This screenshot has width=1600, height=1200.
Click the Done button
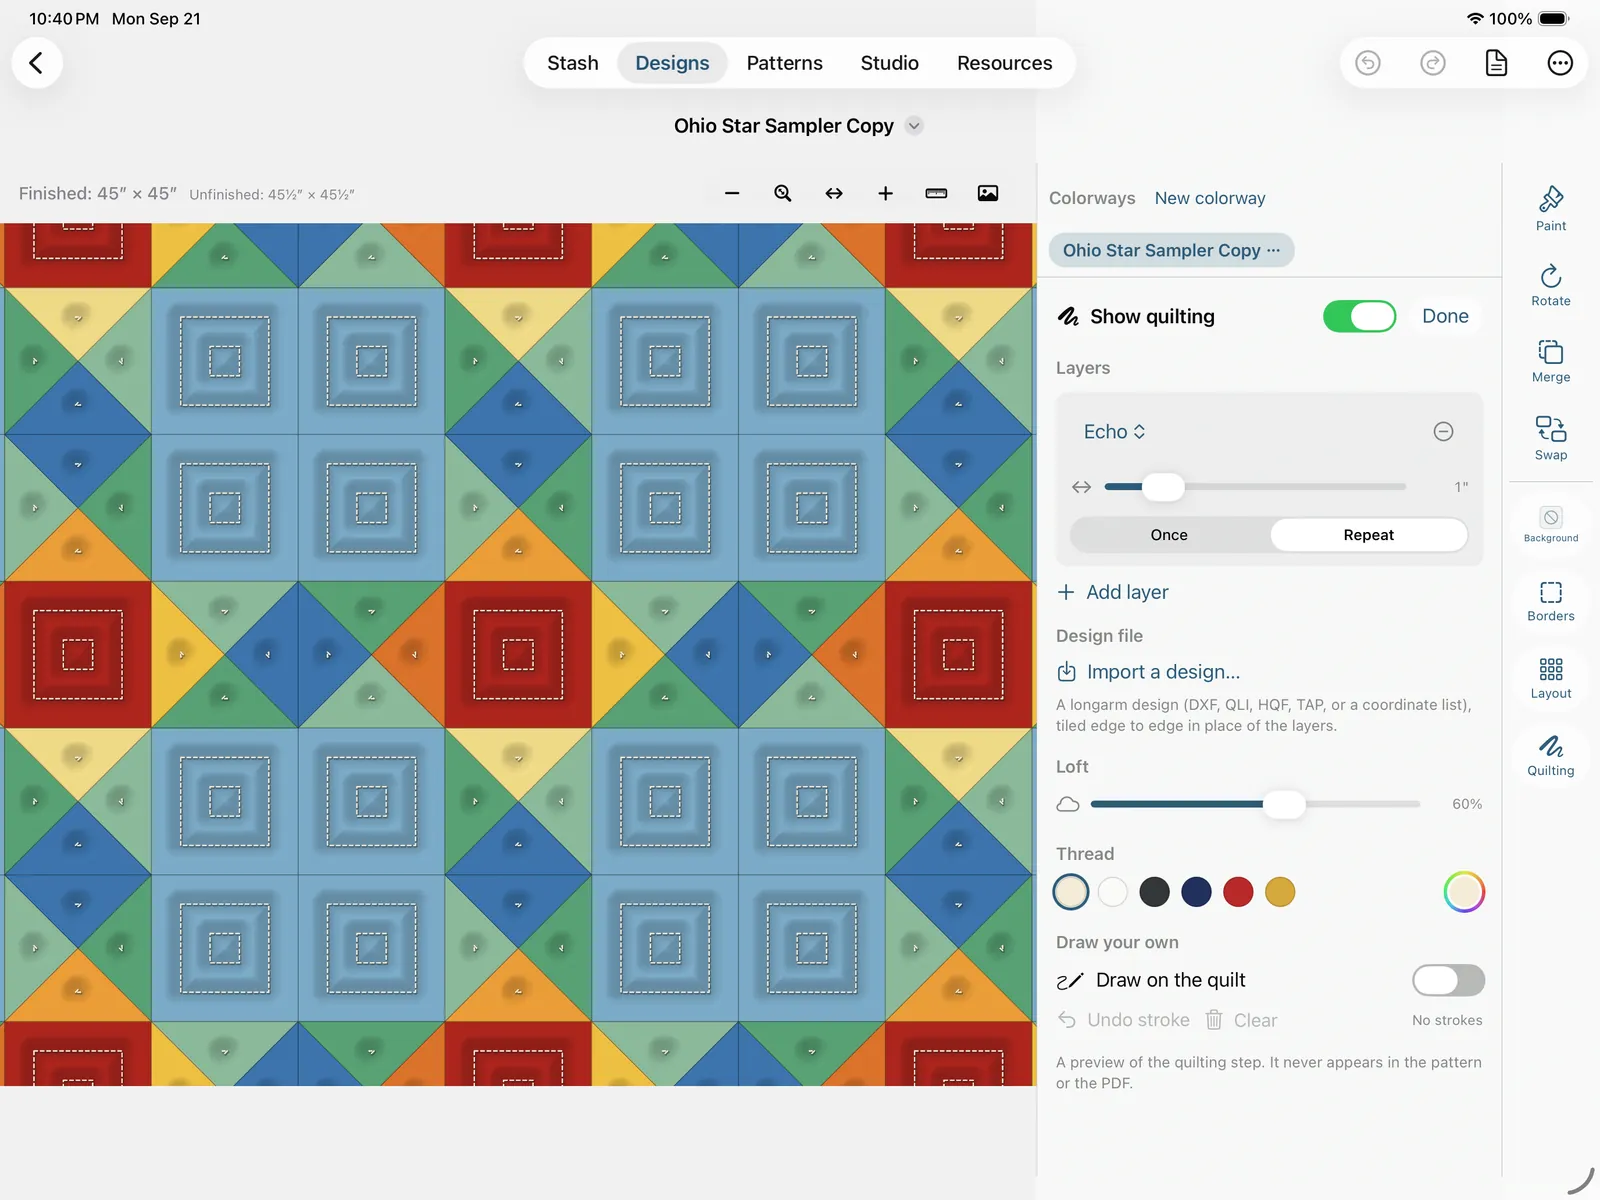point(1445,316)
